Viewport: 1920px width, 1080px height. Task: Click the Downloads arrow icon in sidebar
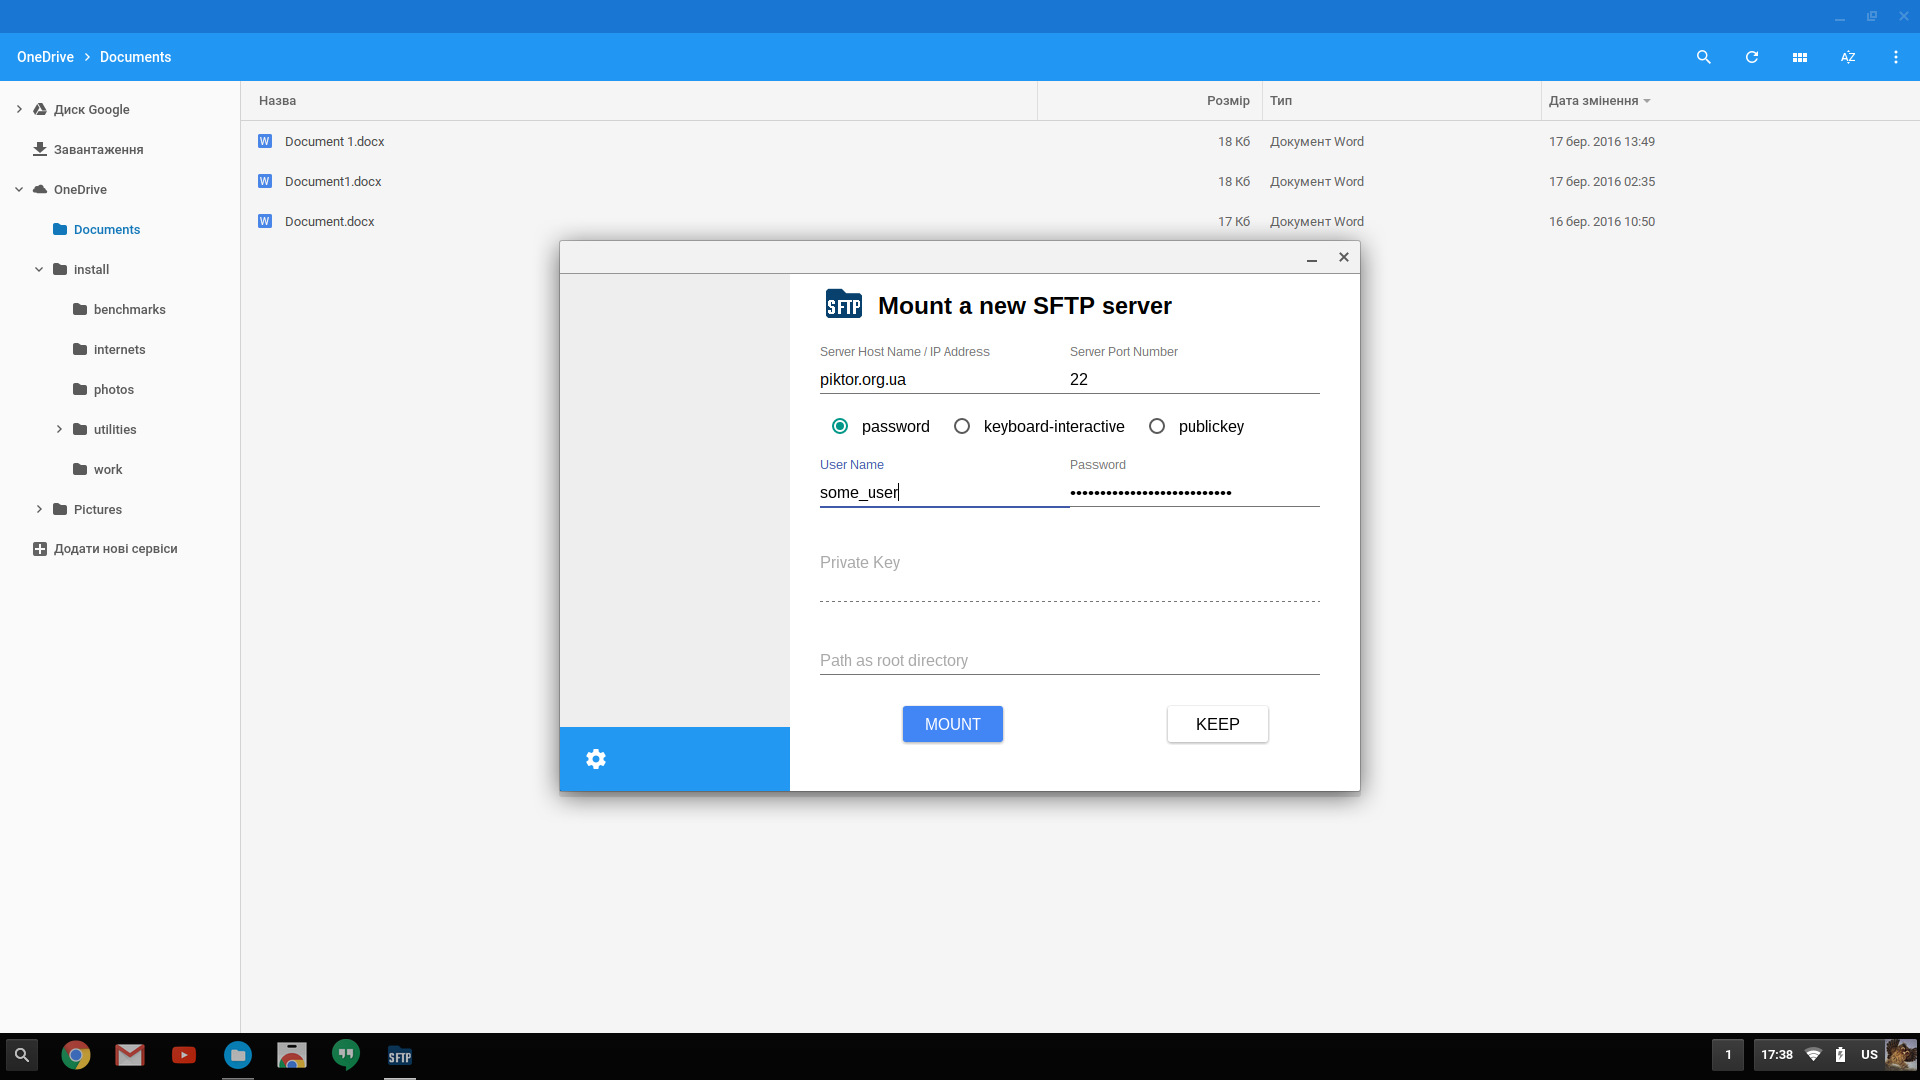point(40,149)
